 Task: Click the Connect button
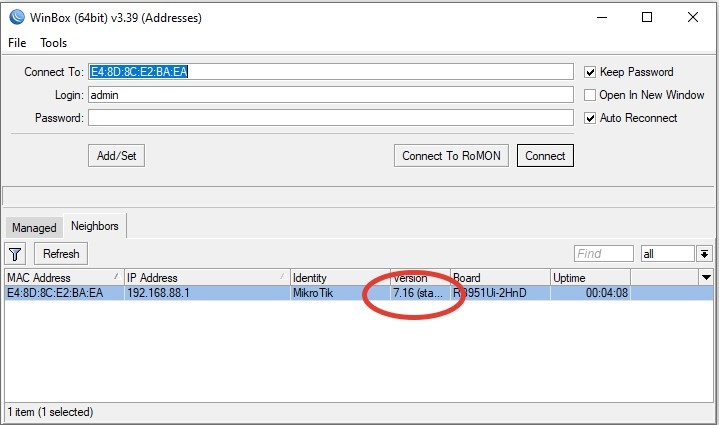point(545,156)
